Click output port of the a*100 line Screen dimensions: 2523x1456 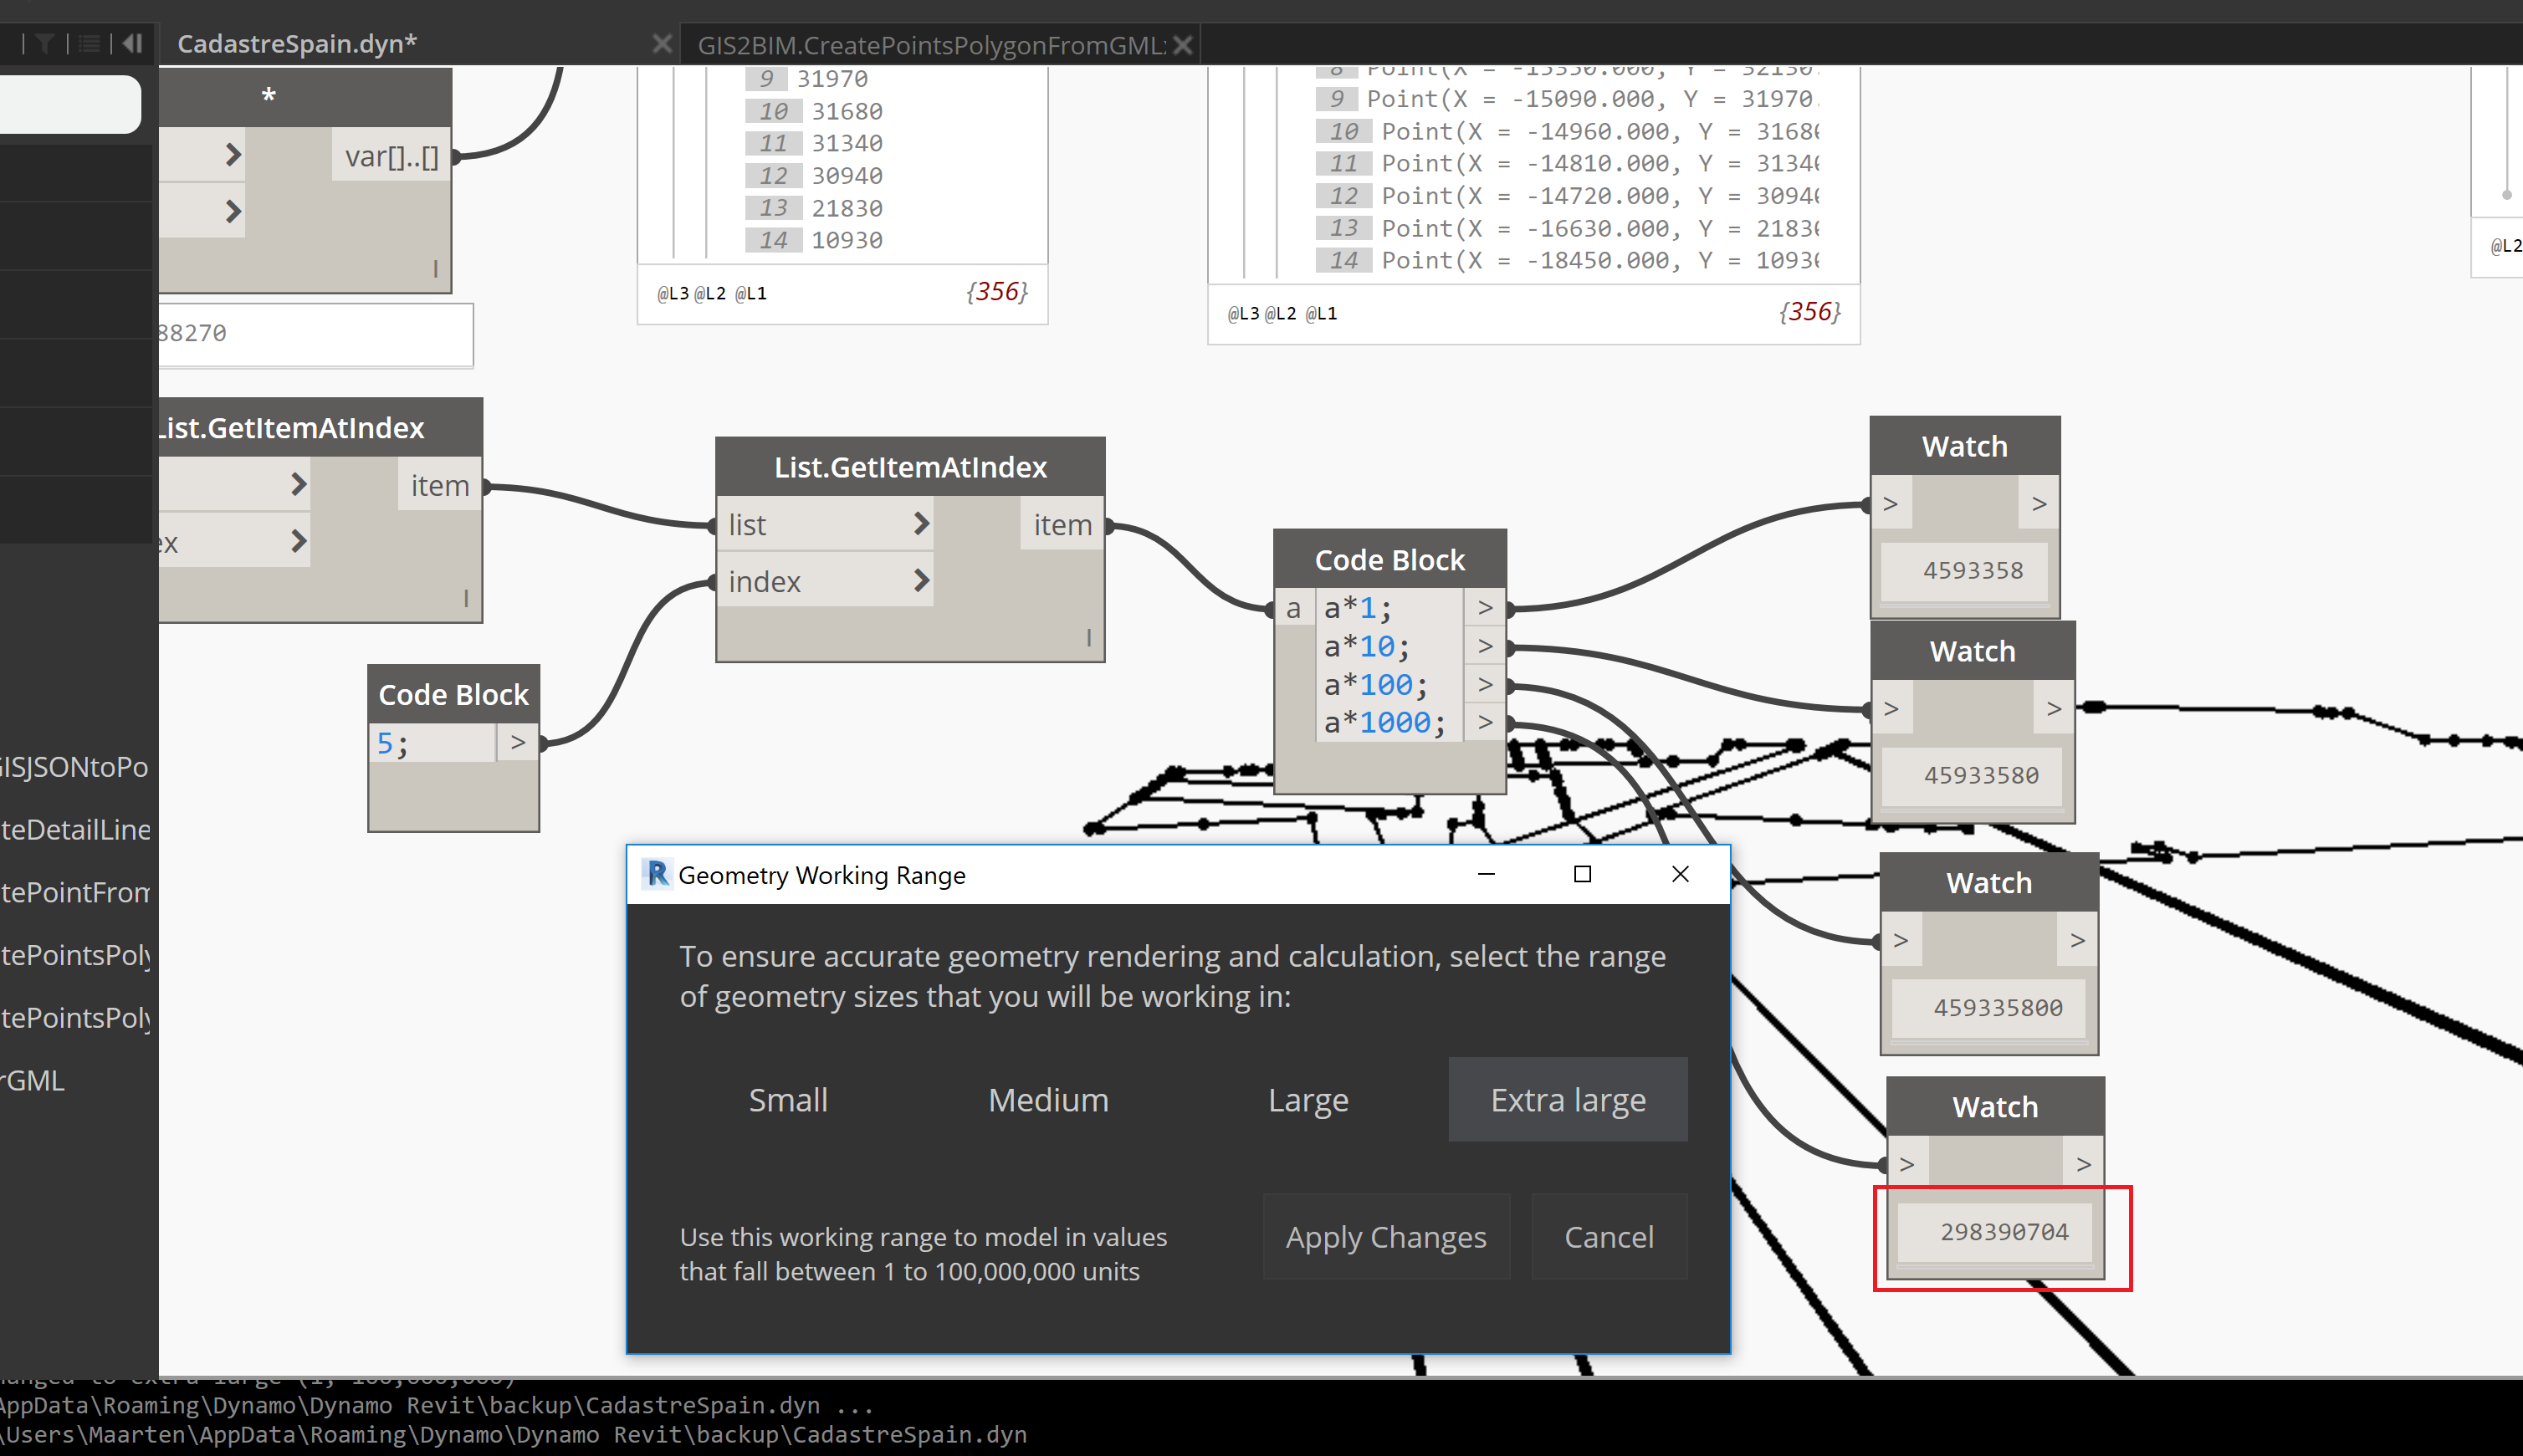click(1485, 684)
